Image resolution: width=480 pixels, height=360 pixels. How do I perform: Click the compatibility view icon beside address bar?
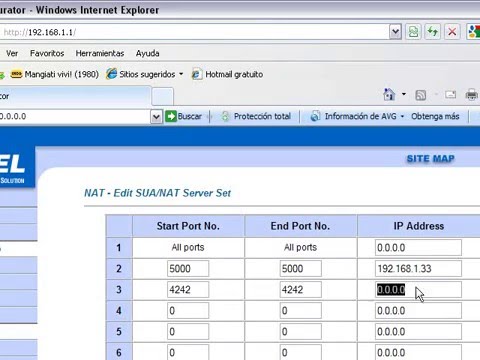[x=413, y=32]
